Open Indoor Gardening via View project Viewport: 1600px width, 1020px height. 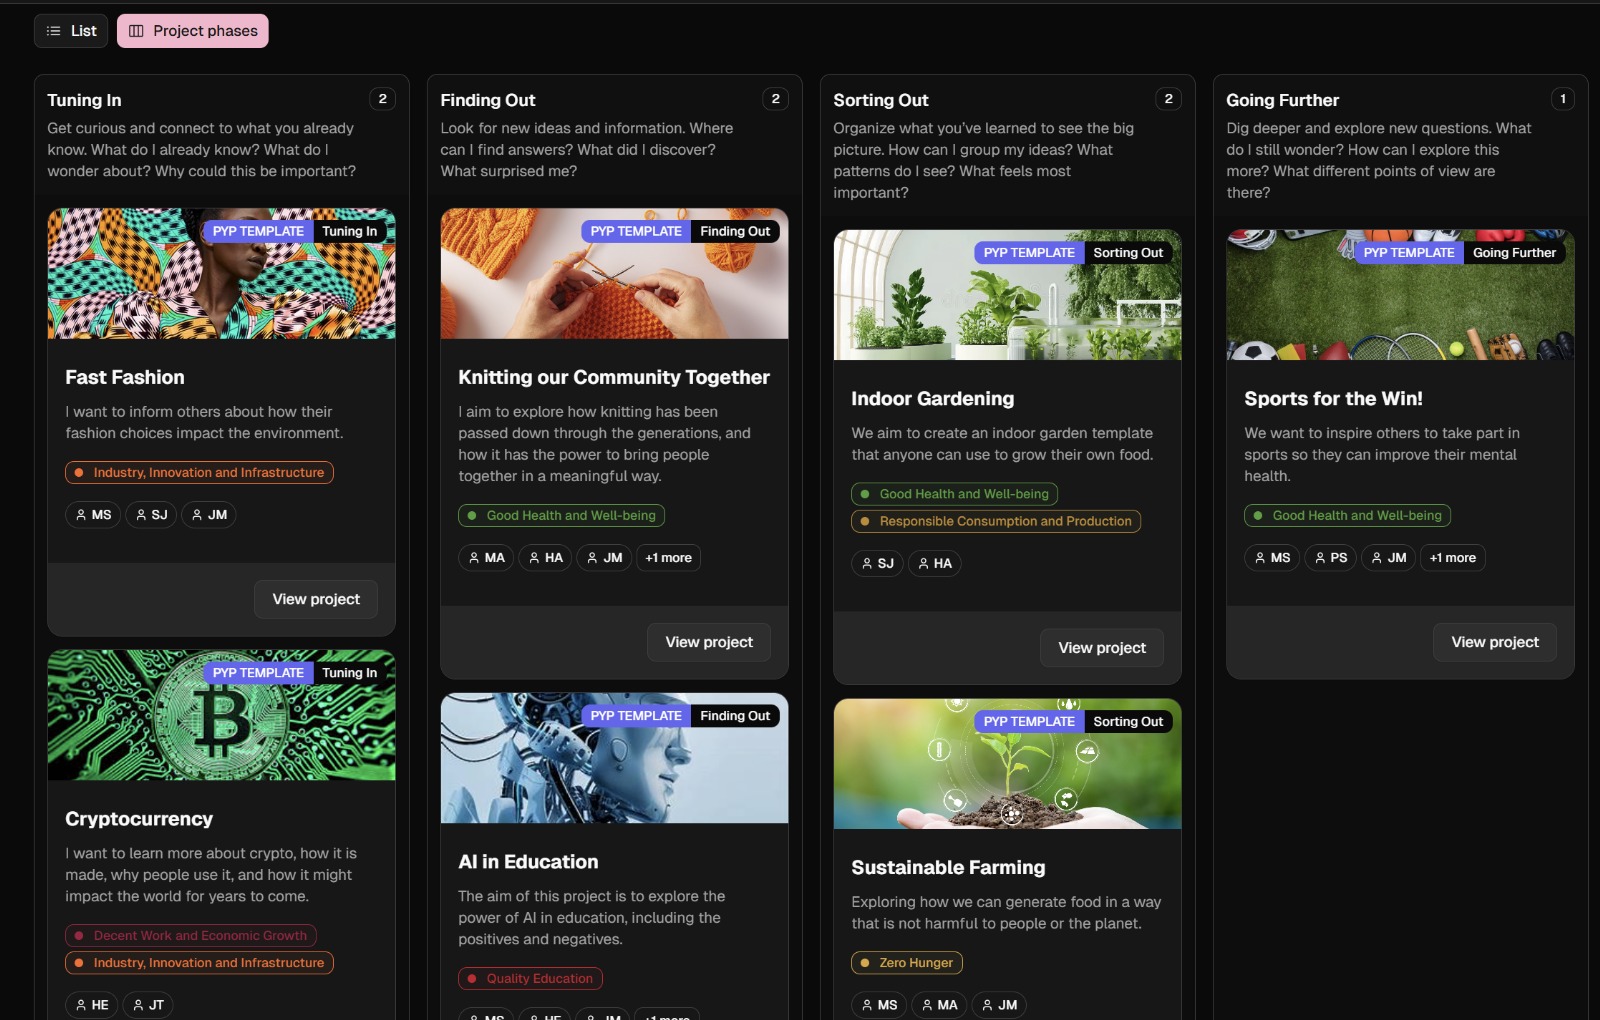[1101, 647]
